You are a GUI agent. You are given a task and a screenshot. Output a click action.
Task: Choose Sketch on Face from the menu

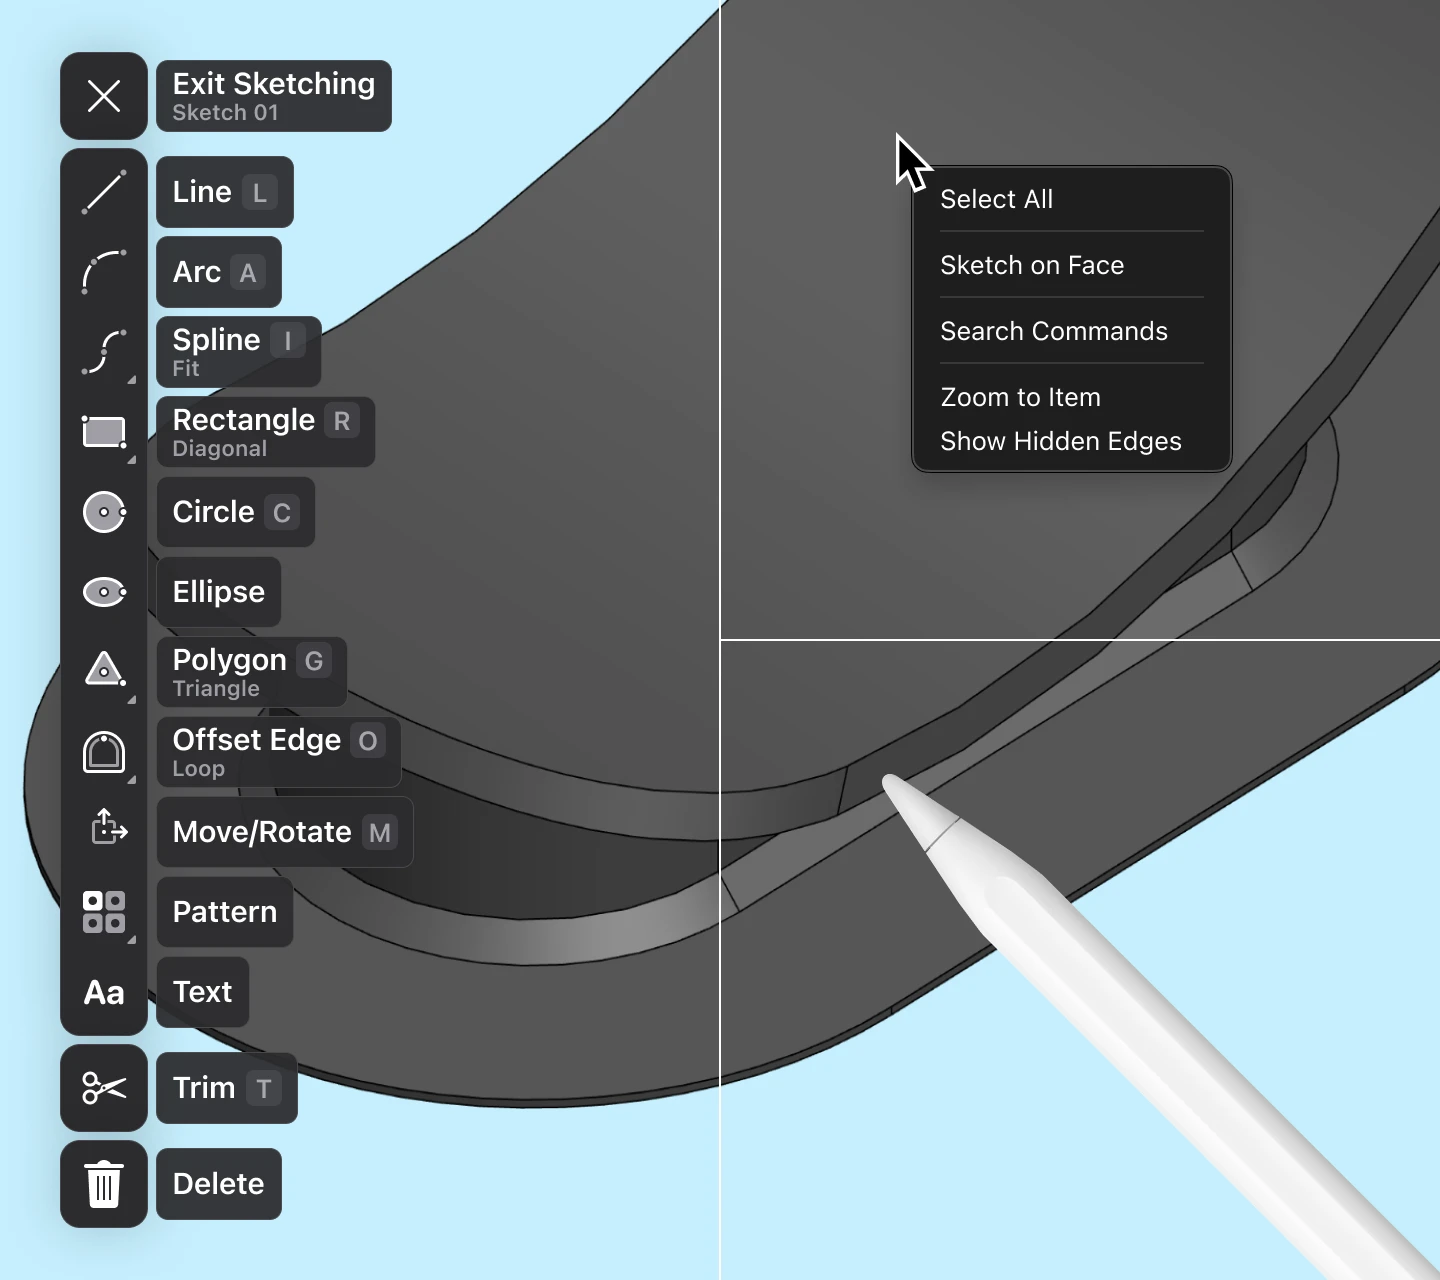point(1032,265)
